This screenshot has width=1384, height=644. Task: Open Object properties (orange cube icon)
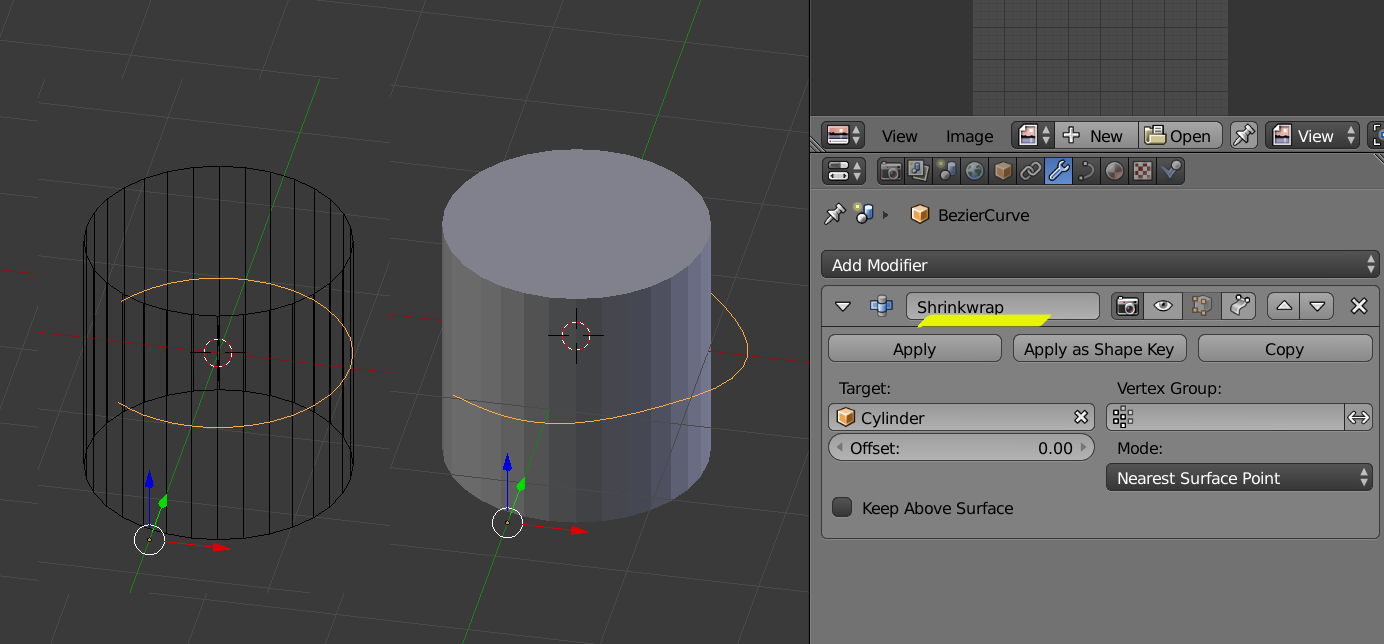1003,171
